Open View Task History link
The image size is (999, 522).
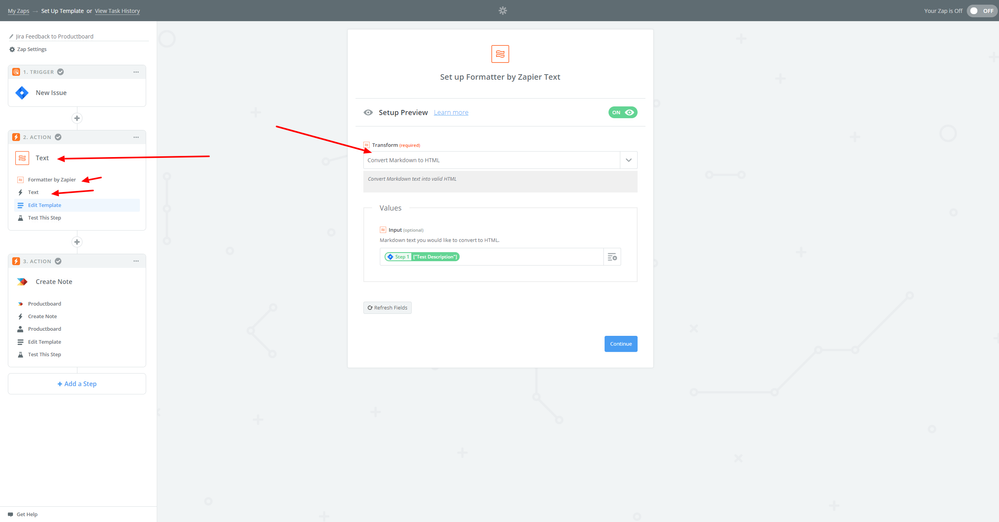click(117, 11)
